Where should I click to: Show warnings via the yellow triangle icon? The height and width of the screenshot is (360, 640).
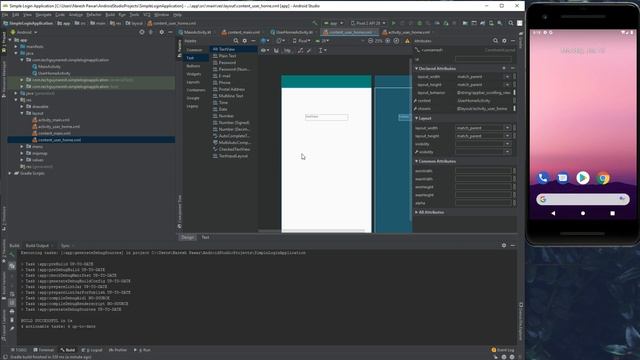point(407,41)
